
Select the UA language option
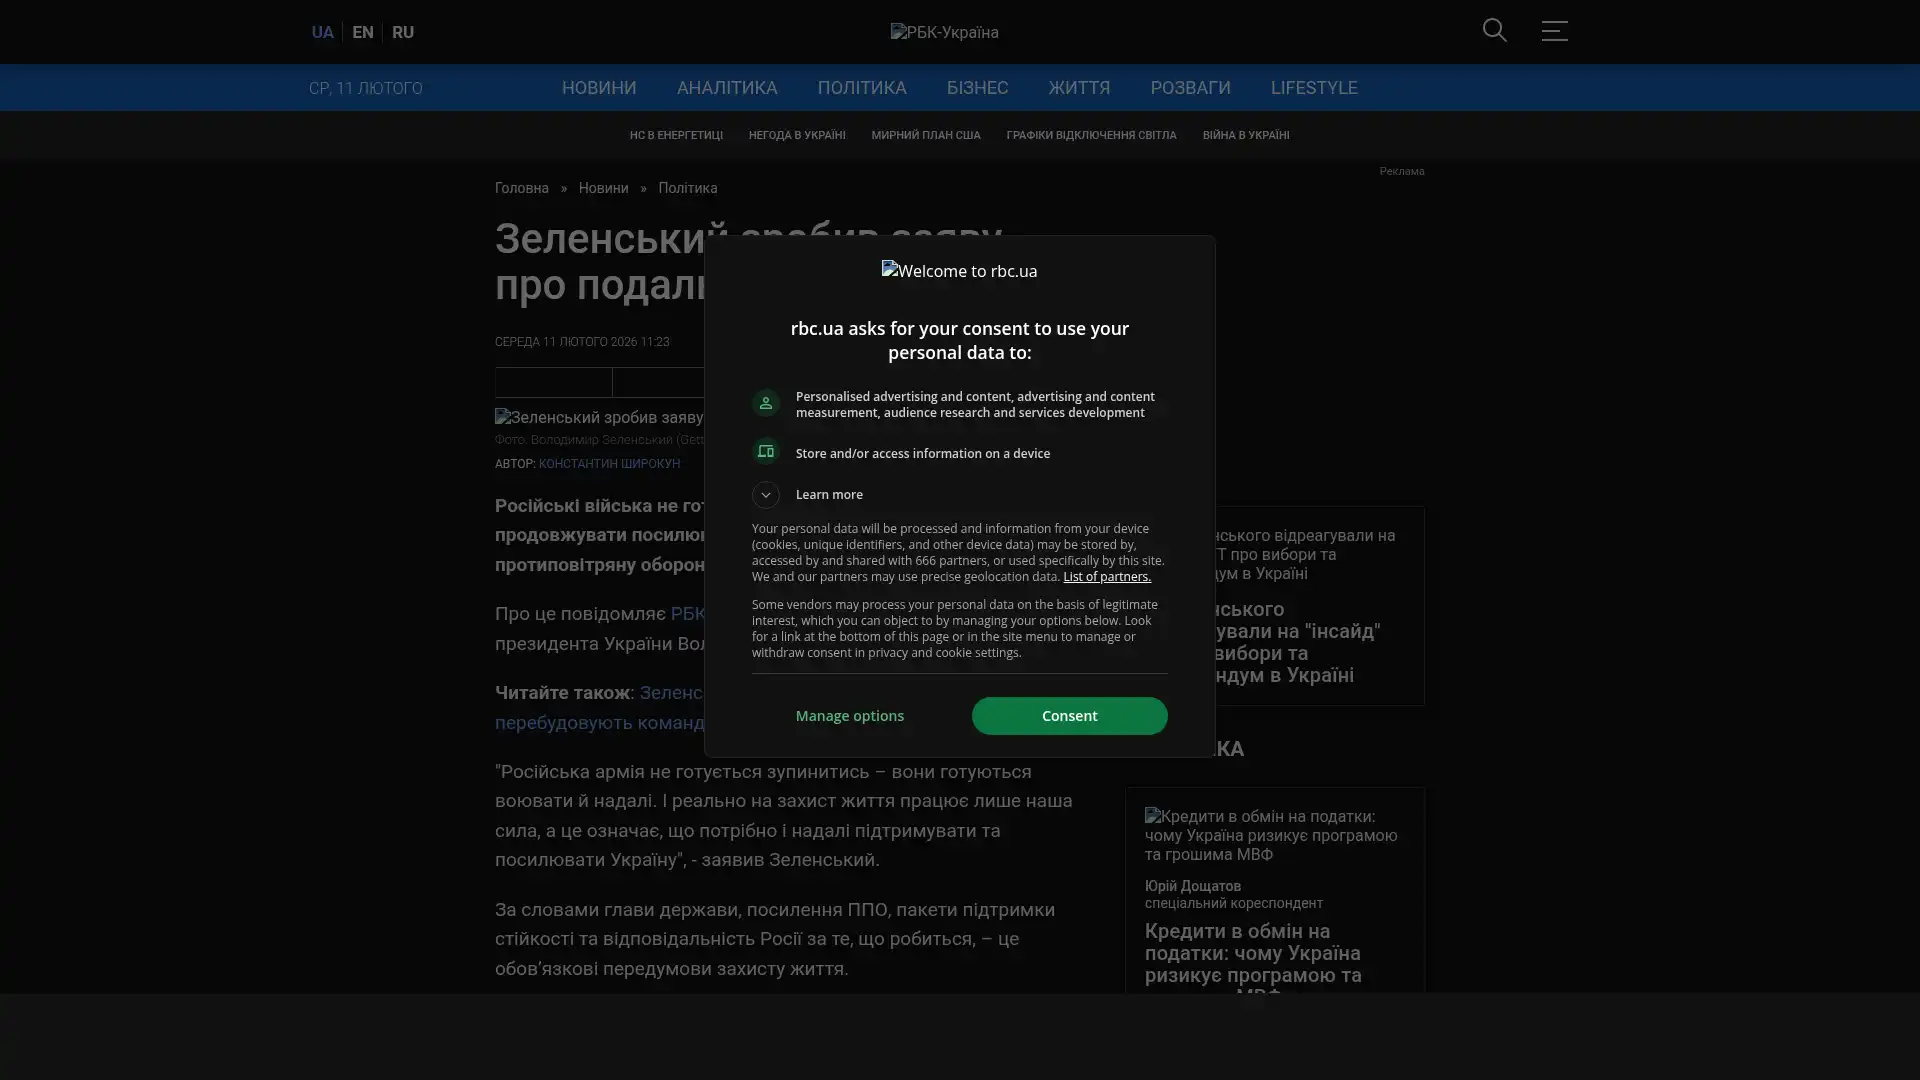tap(322, 32)
